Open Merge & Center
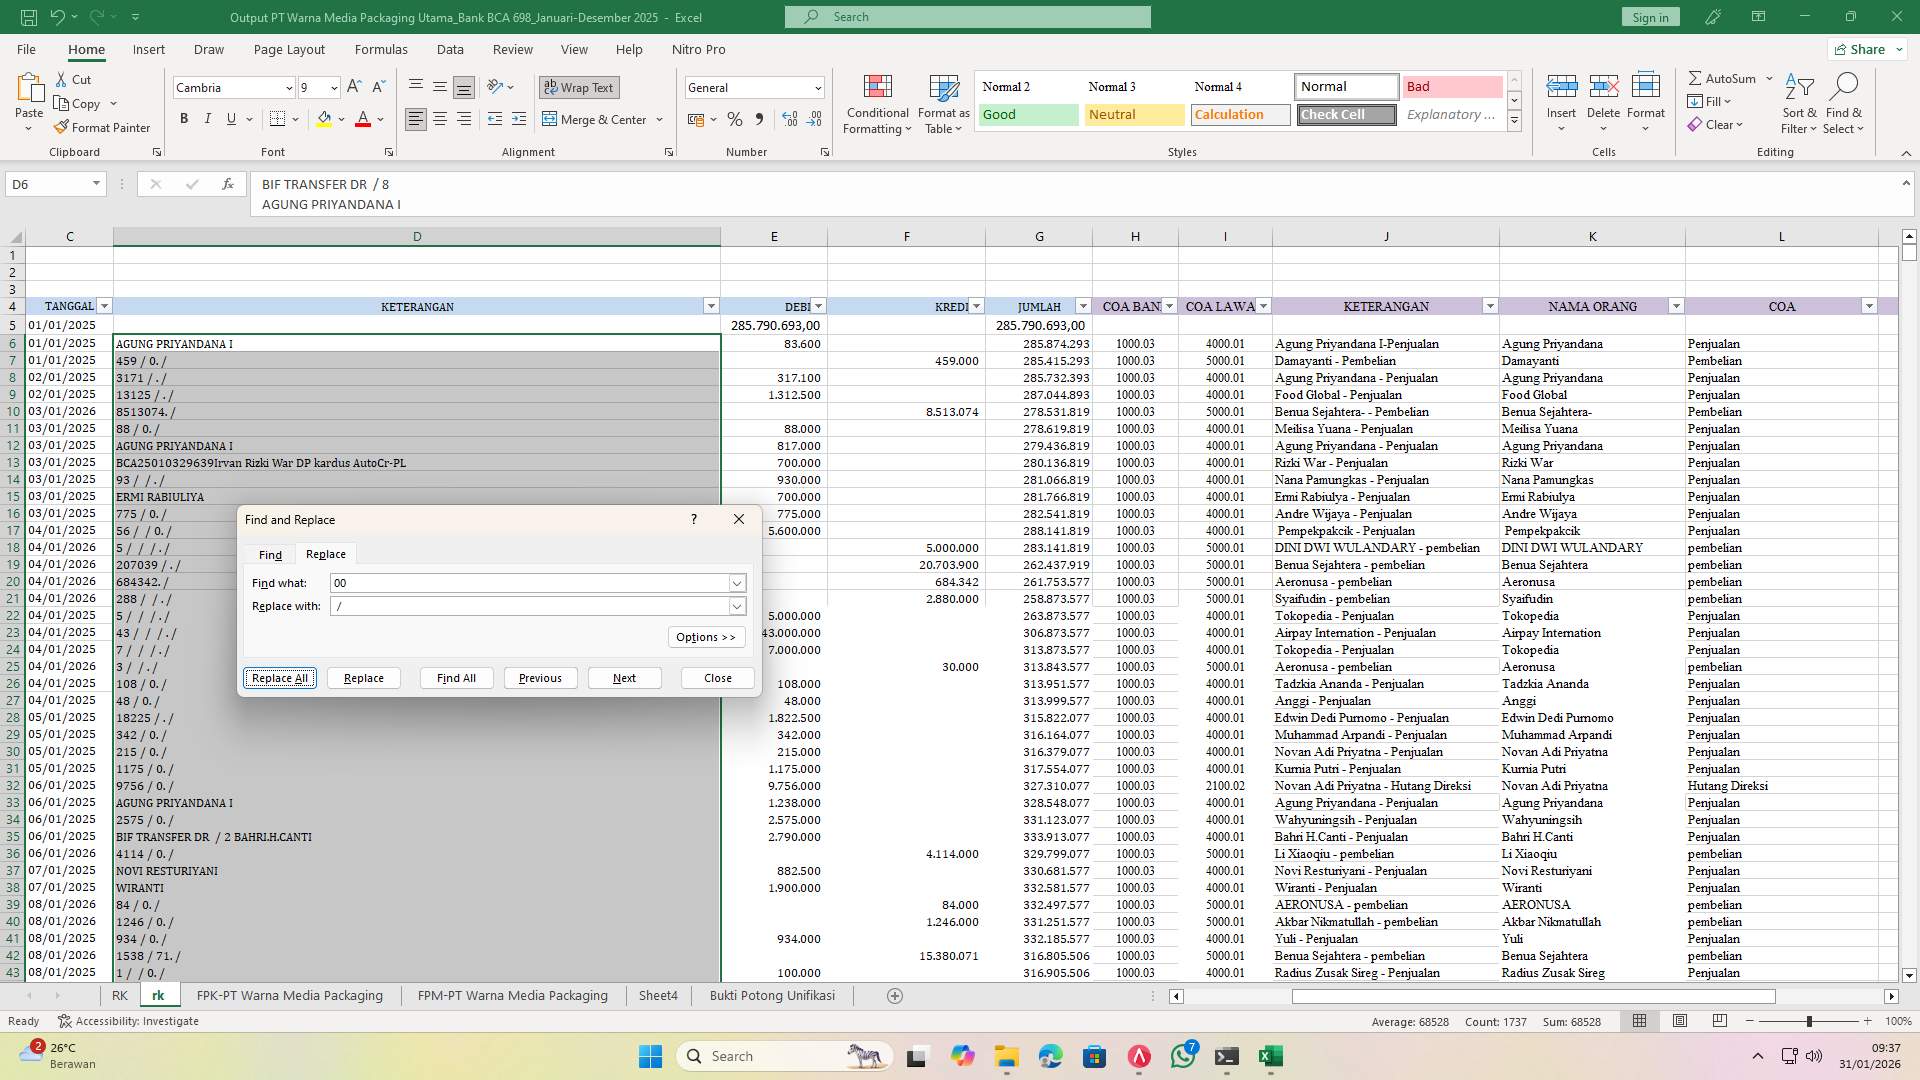 [594, 119]
